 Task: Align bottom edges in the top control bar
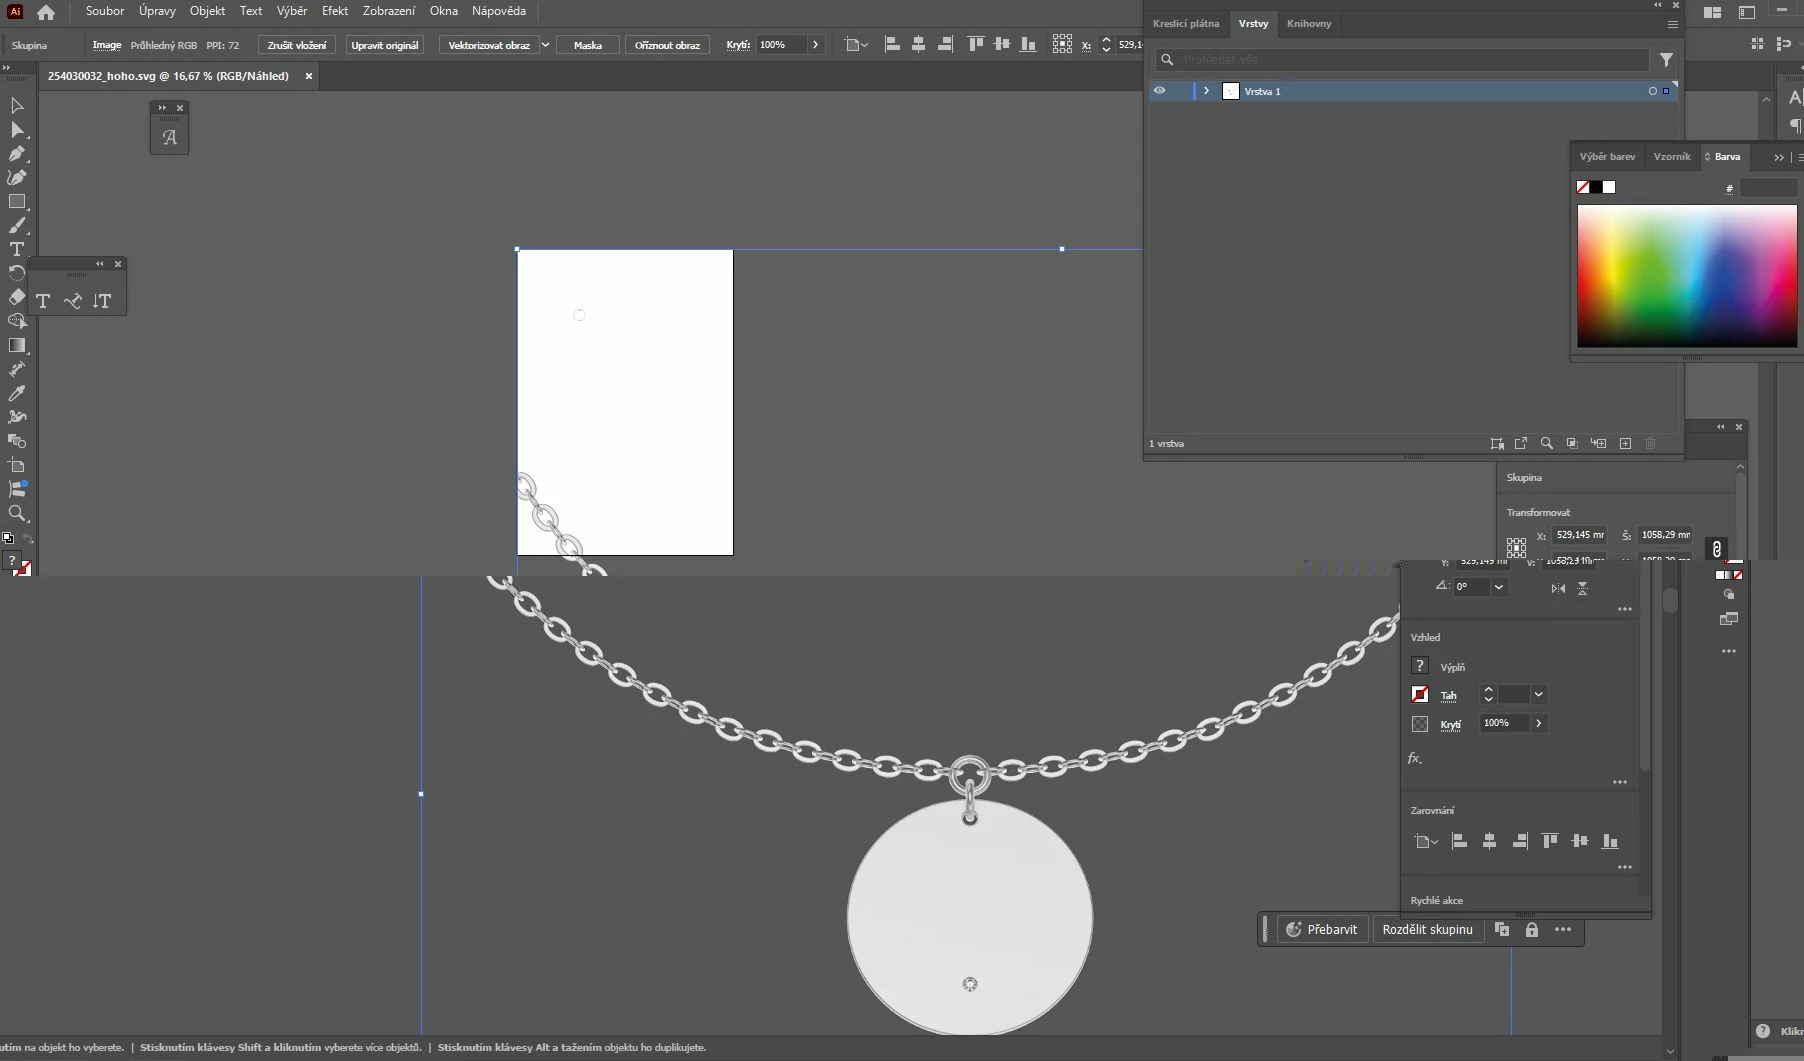click(x=1028, y=45)
